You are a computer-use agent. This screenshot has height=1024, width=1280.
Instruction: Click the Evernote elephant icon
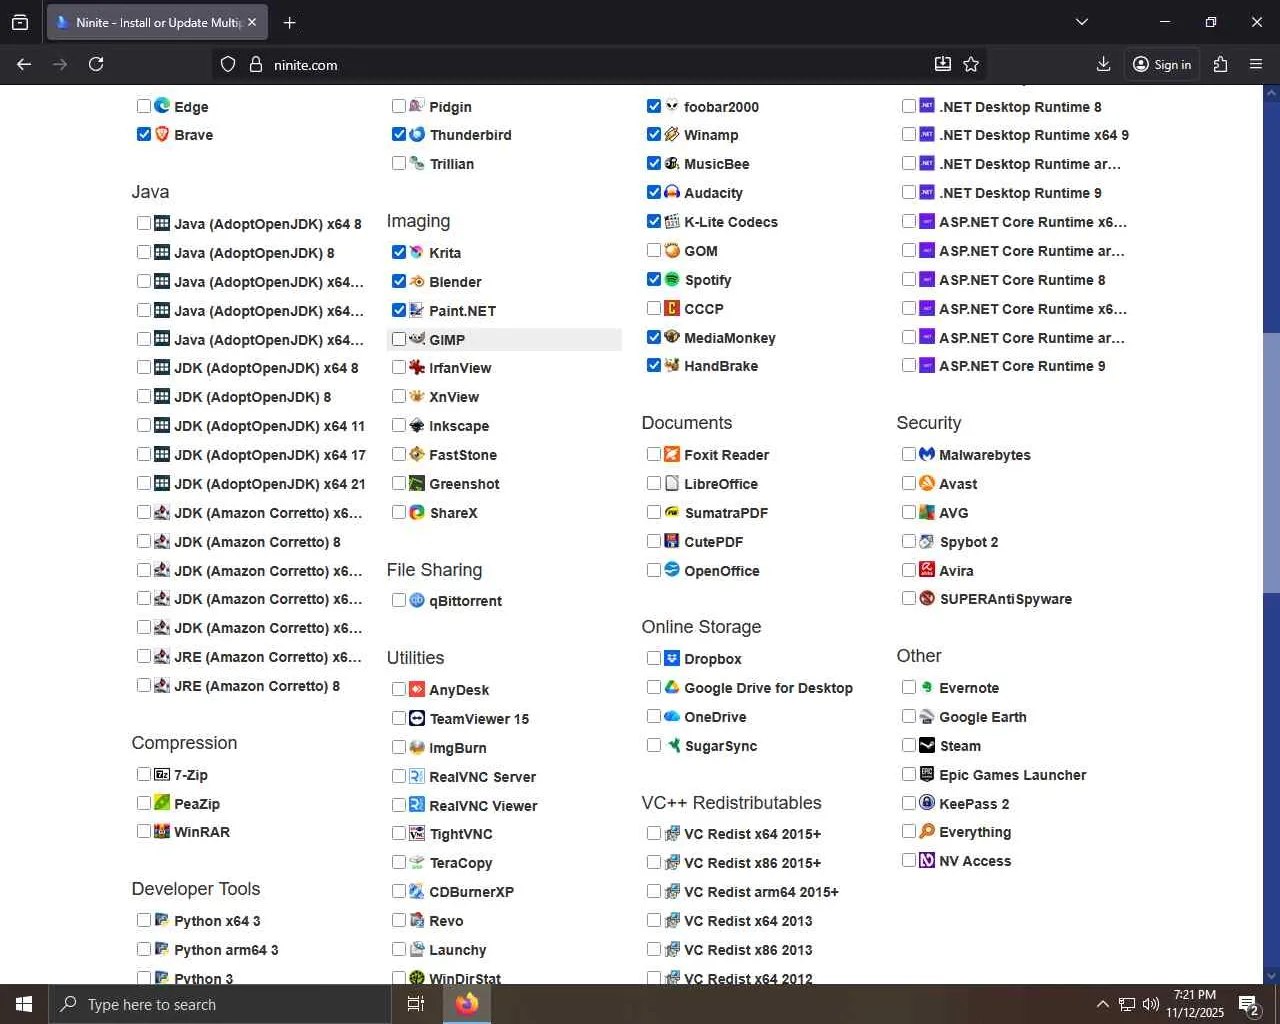pyautogui.click(x=927, y=687)
